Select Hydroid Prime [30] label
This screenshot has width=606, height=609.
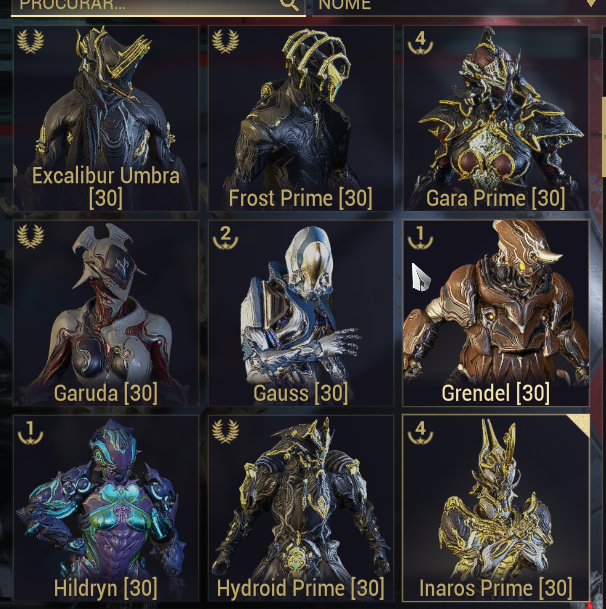[x=301, y=588]
